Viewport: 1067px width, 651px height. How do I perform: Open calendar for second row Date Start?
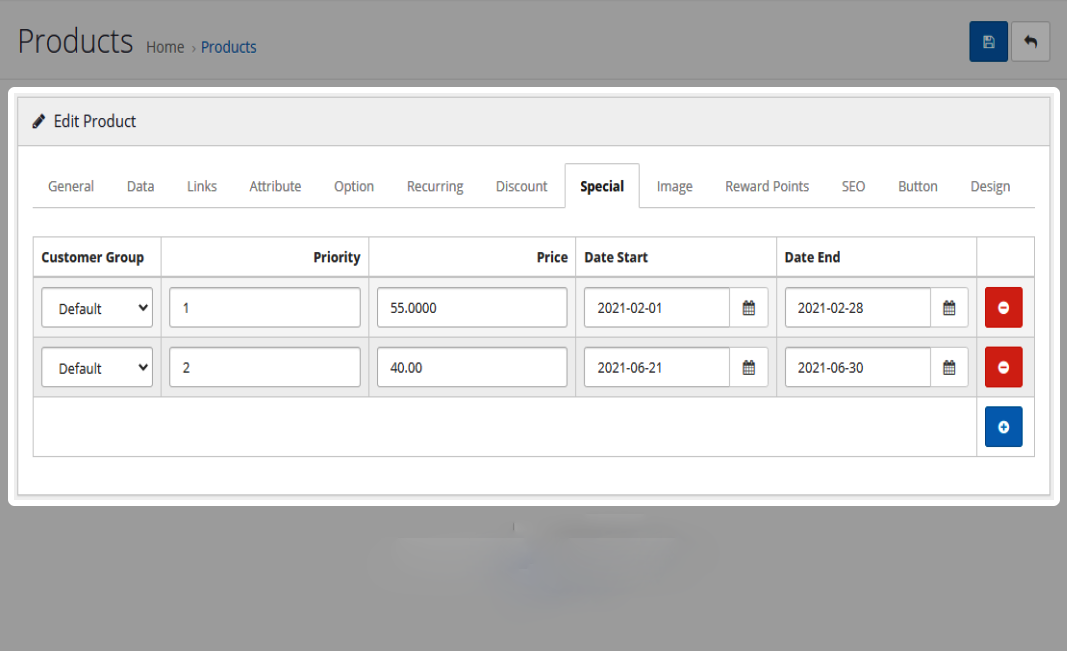point(748,368)
